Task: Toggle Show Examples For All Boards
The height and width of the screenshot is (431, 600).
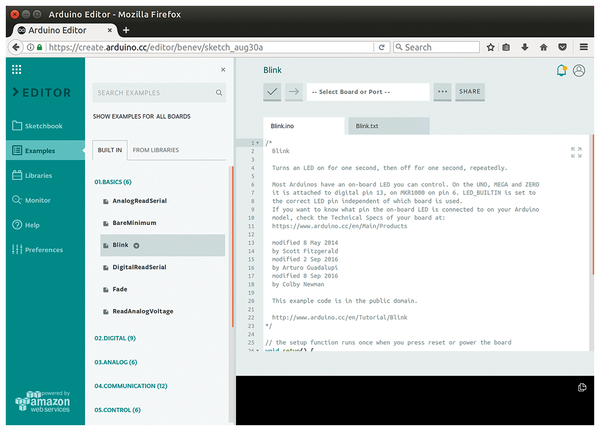Action: pos(142,116)
